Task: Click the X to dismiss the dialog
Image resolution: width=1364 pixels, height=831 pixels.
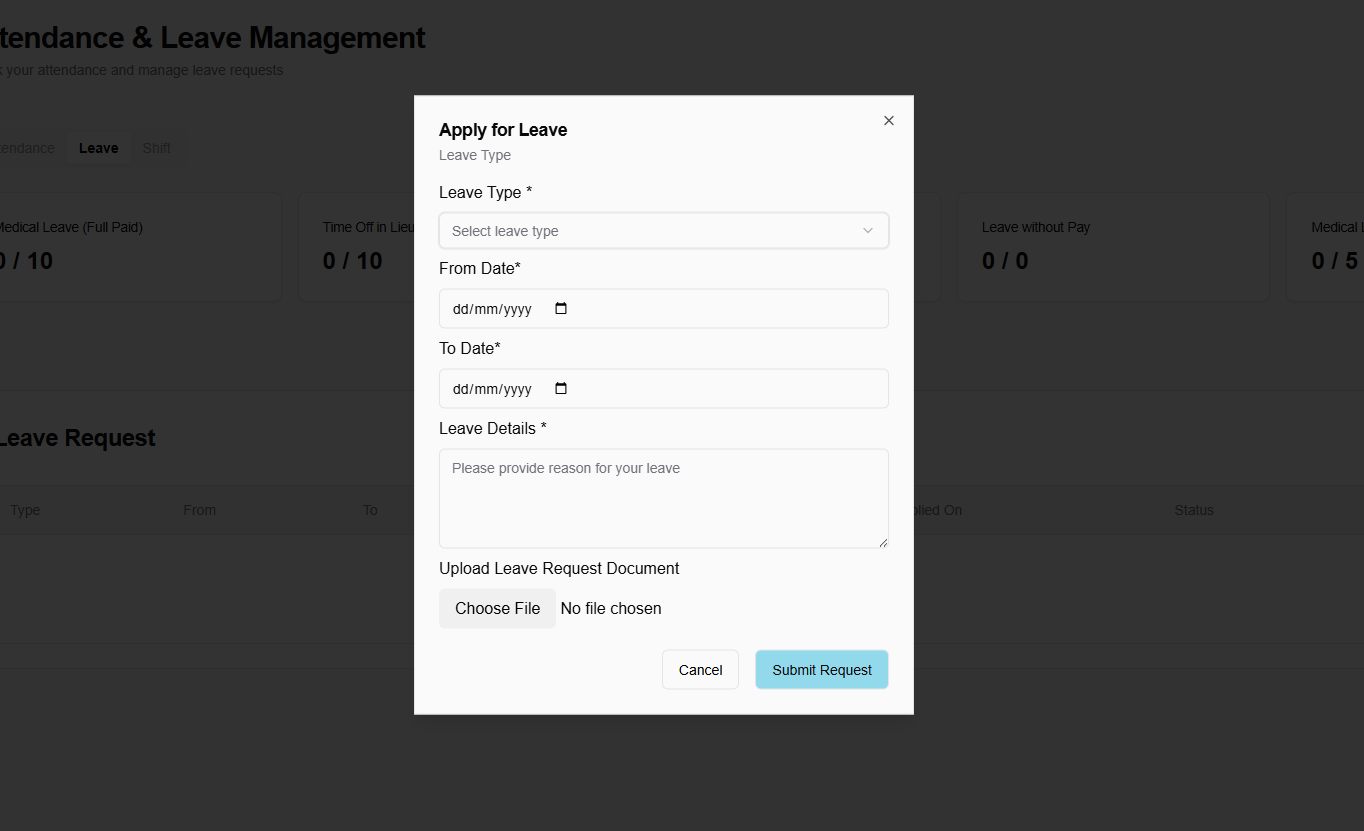Action: pyautogui.click(x=888, y=120)
